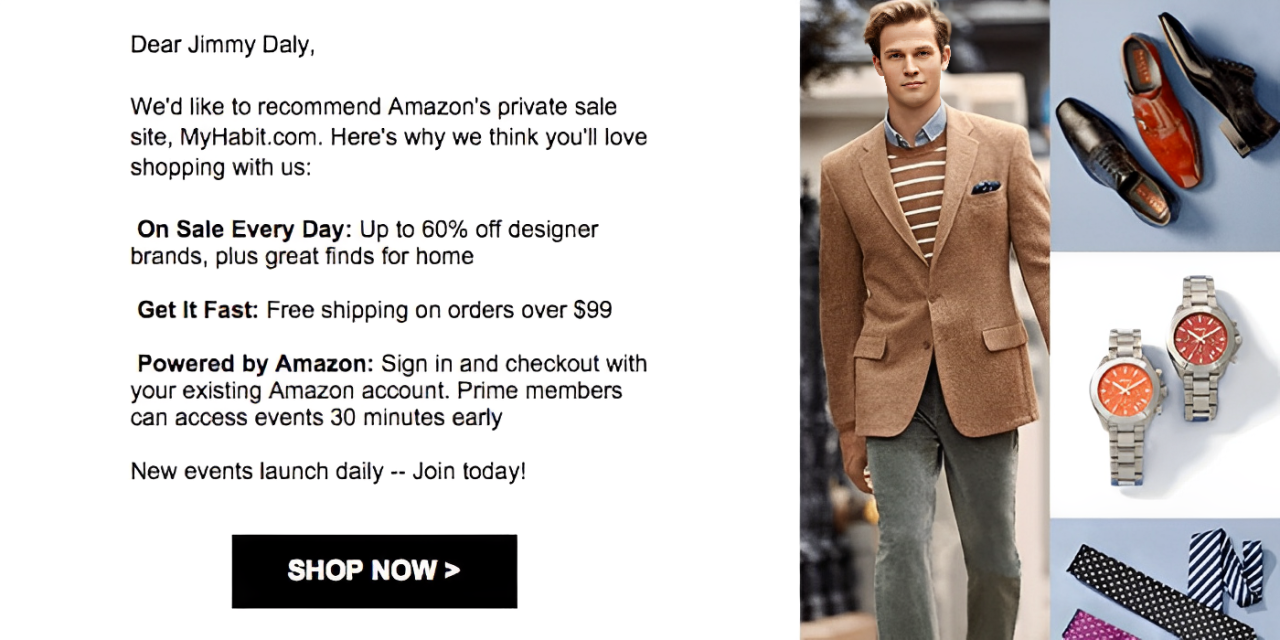Click the pocket square on blazer

[x=985, y=187]
